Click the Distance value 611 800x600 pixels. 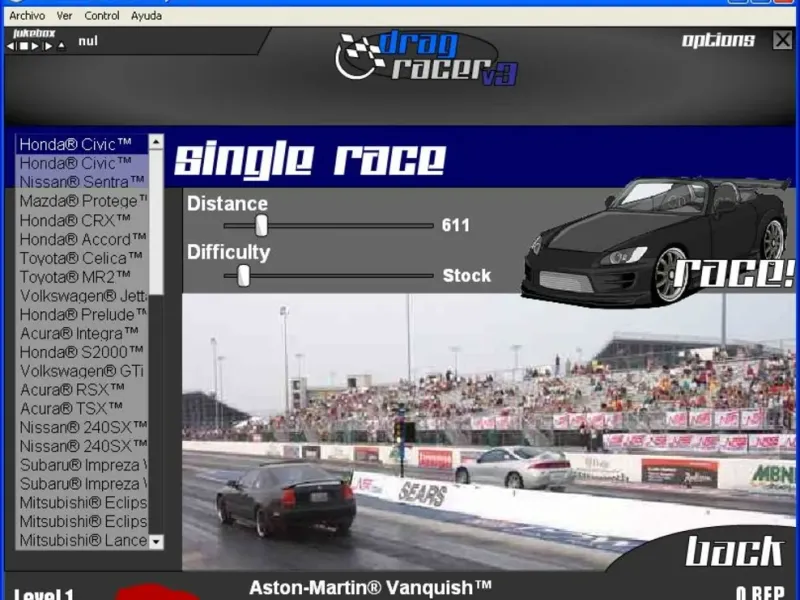pos(456,225)
